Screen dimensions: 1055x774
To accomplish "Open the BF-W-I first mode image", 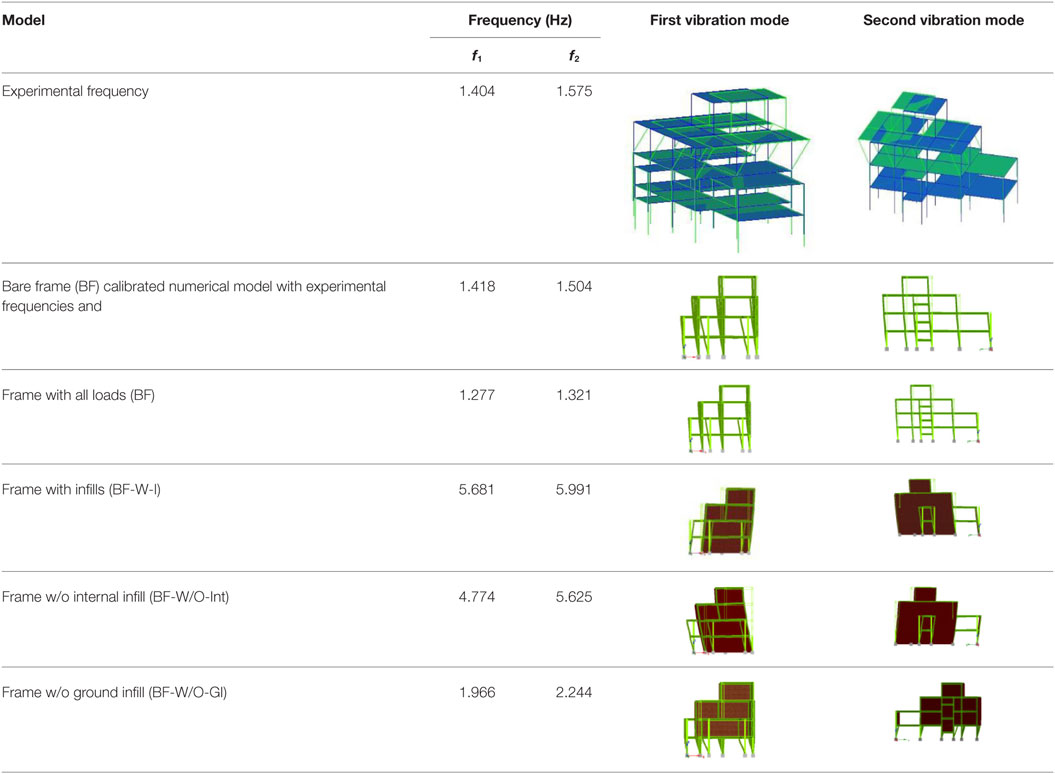I will [722, 521].
